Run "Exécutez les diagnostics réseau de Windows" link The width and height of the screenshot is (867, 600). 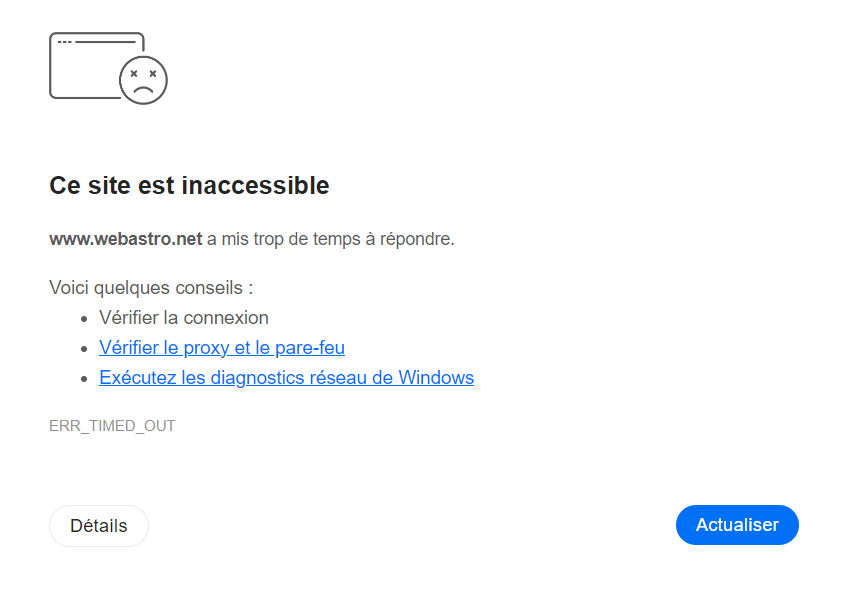point(286,378)
